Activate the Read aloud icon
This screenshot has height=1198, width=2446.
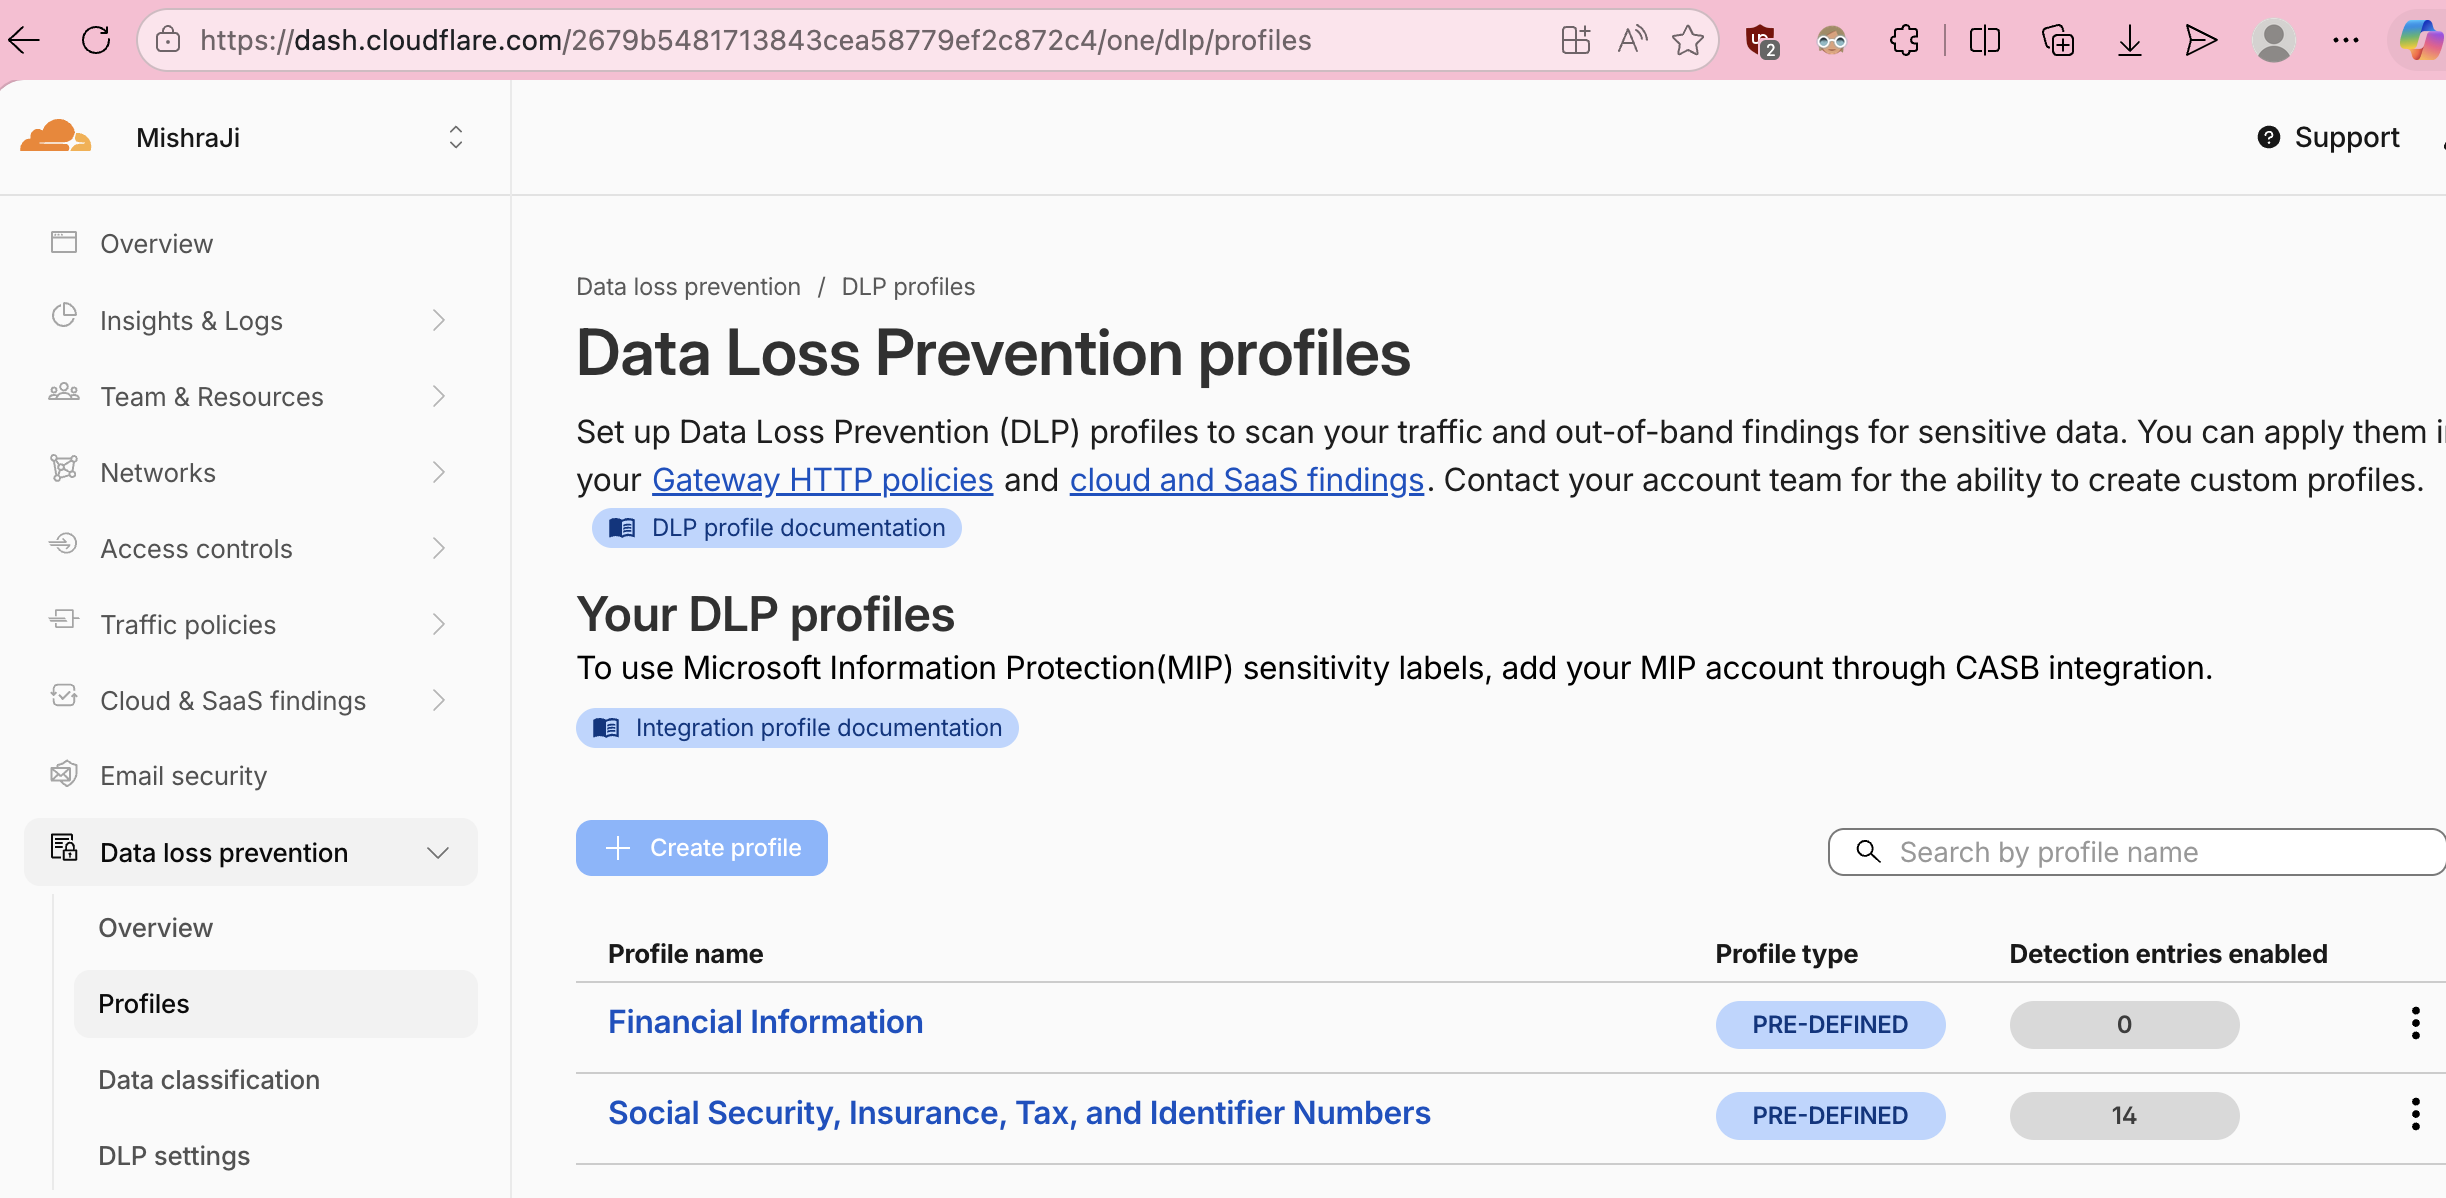click(x=1632, y=40)
